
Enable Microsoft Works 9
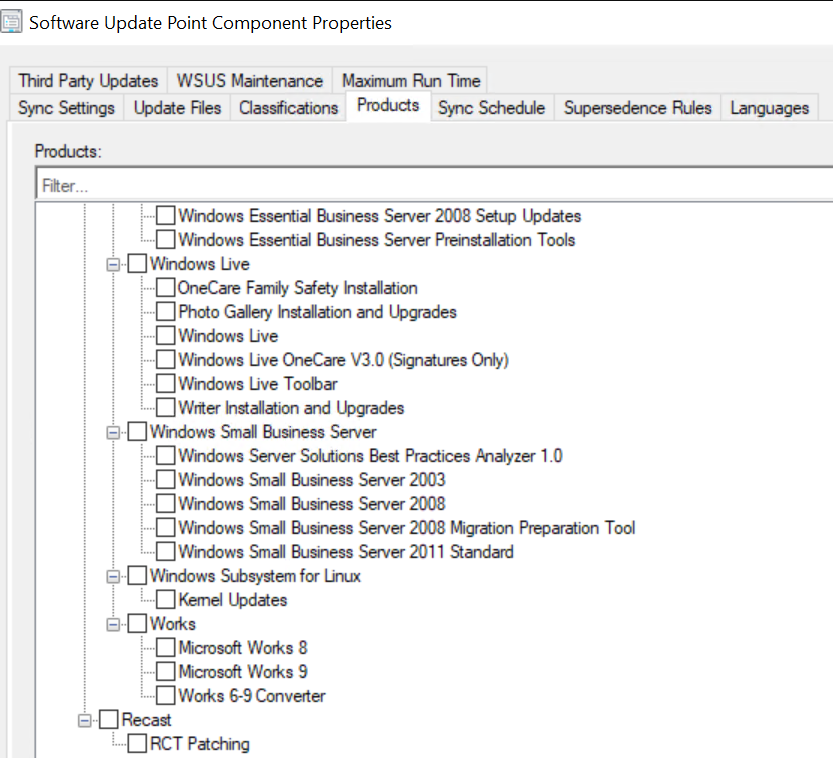click(165, 671)
